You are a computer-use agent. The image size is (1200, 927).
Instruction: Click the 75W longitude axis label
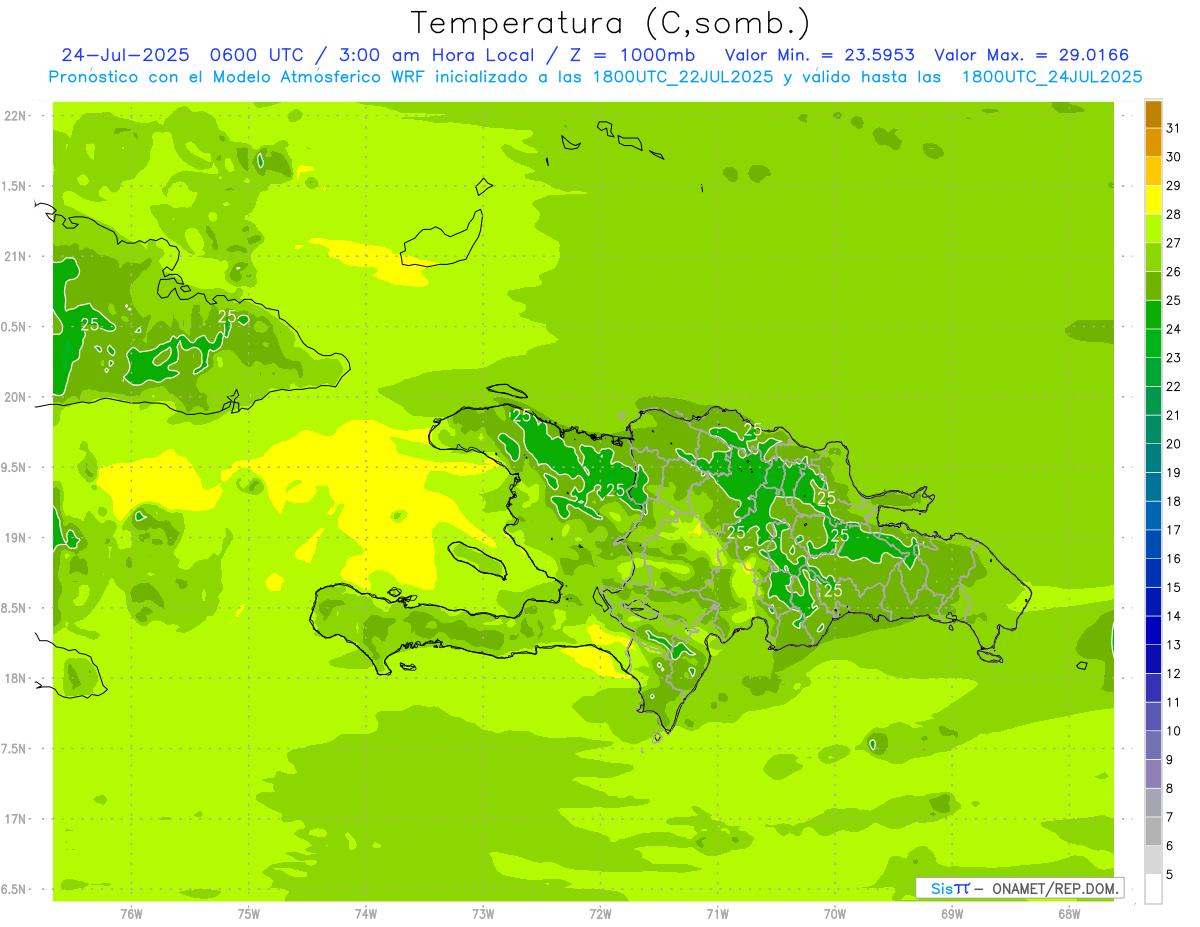pos(249,914)
